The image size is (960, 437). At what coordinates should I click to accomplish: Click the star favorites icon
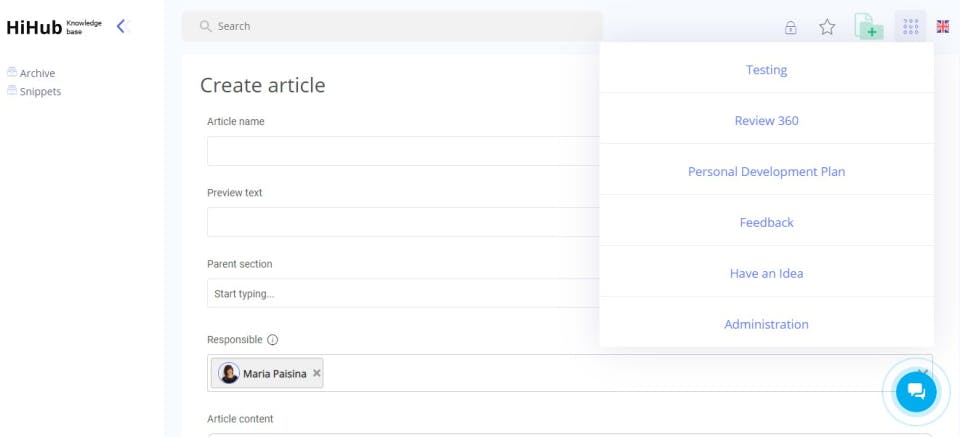[x=827, y=27]
